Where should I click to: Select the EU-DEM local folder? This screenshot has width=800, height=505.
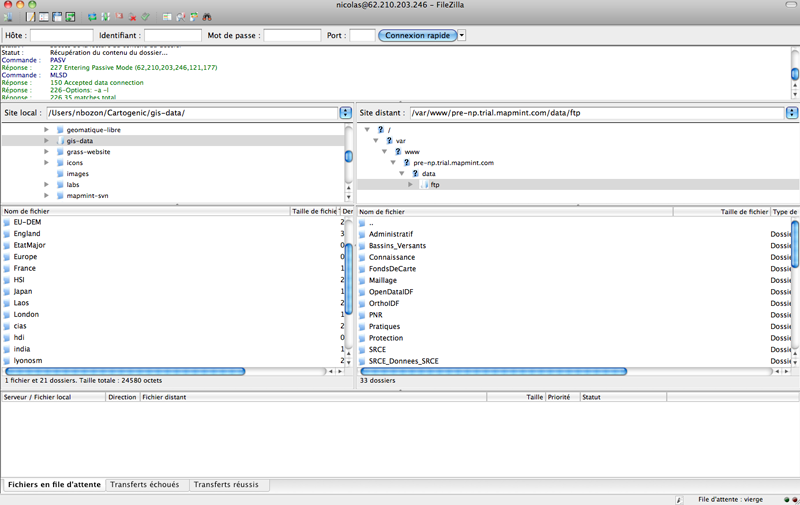pos(28,222)
